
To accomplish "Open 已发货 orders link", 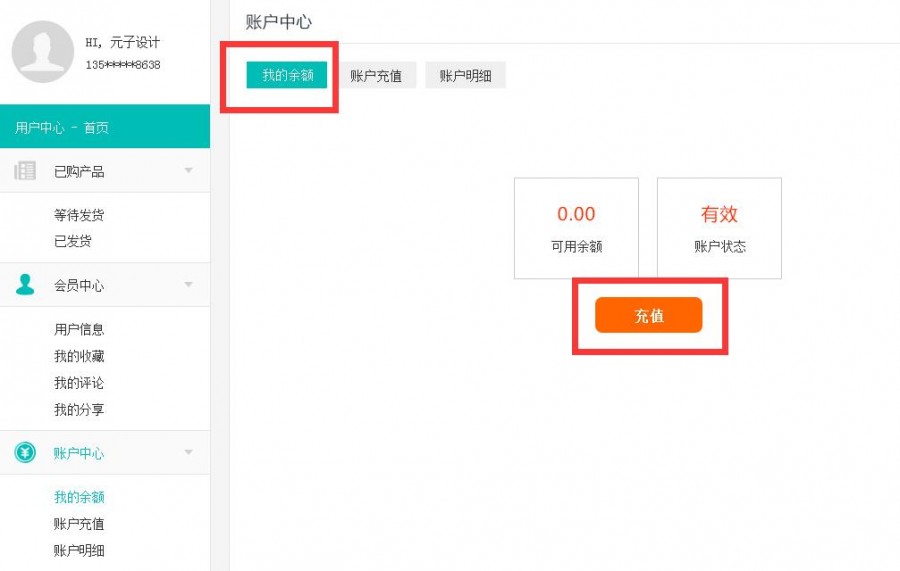I will coord(73,241).
